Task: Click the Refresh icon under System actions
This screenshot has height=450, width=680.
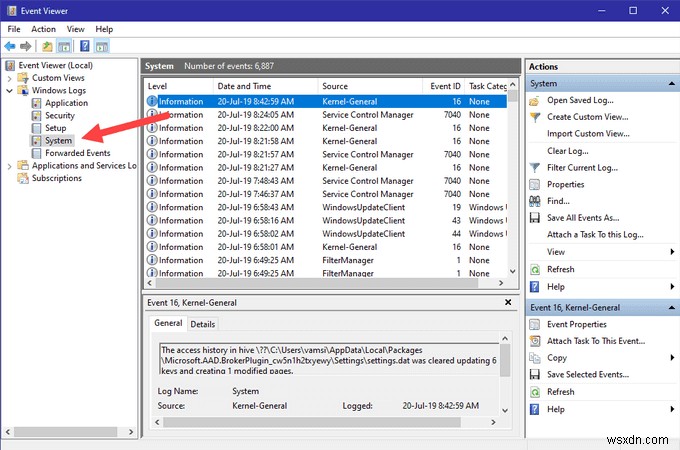Action: [x=535, y=270]
